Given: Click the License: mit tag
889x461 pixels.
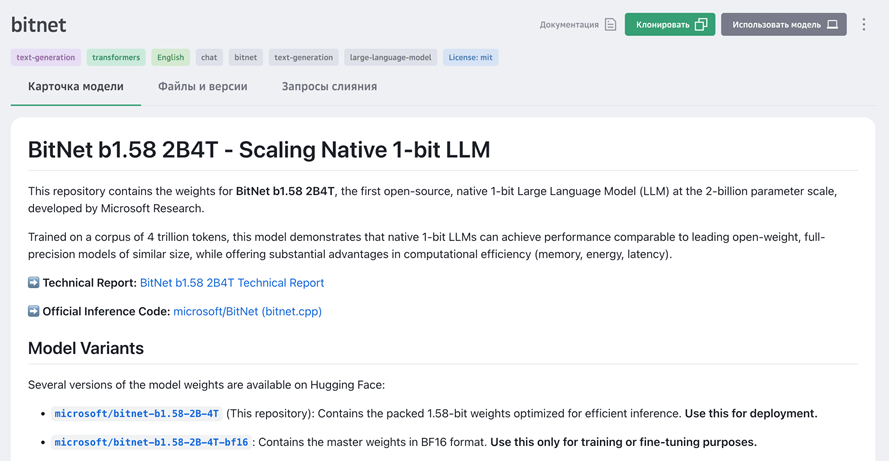Looking at the screenshot, I should coord(470,58).
